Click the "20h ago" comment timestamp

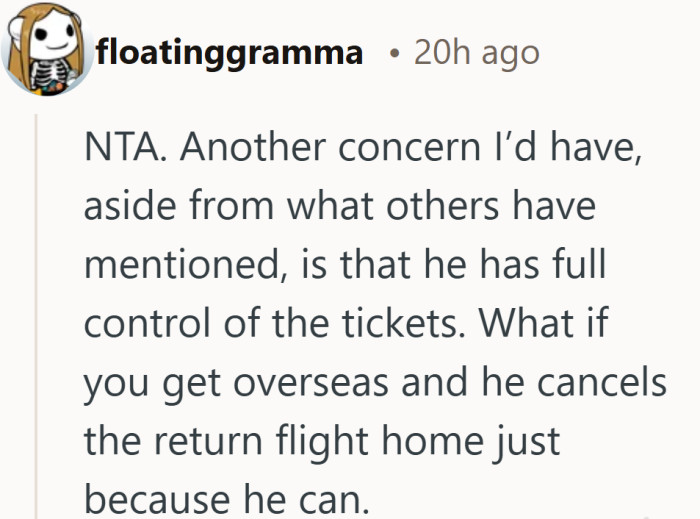[476, 53]
